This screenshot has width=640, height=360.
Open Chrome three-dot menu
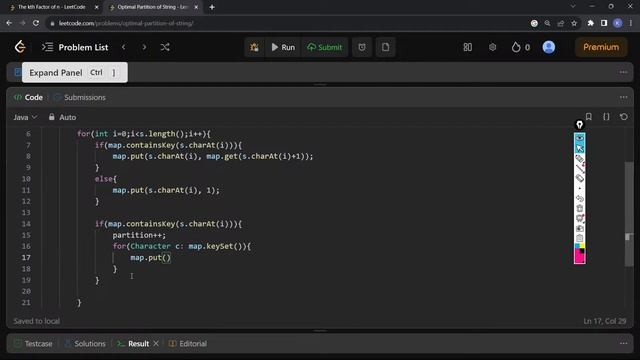click(631, 23)
